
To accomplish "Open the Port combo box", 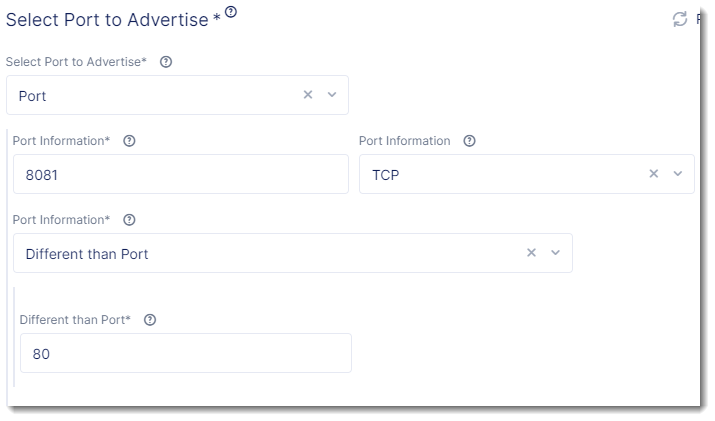I will pyautogui.click(x=150, y=95).
